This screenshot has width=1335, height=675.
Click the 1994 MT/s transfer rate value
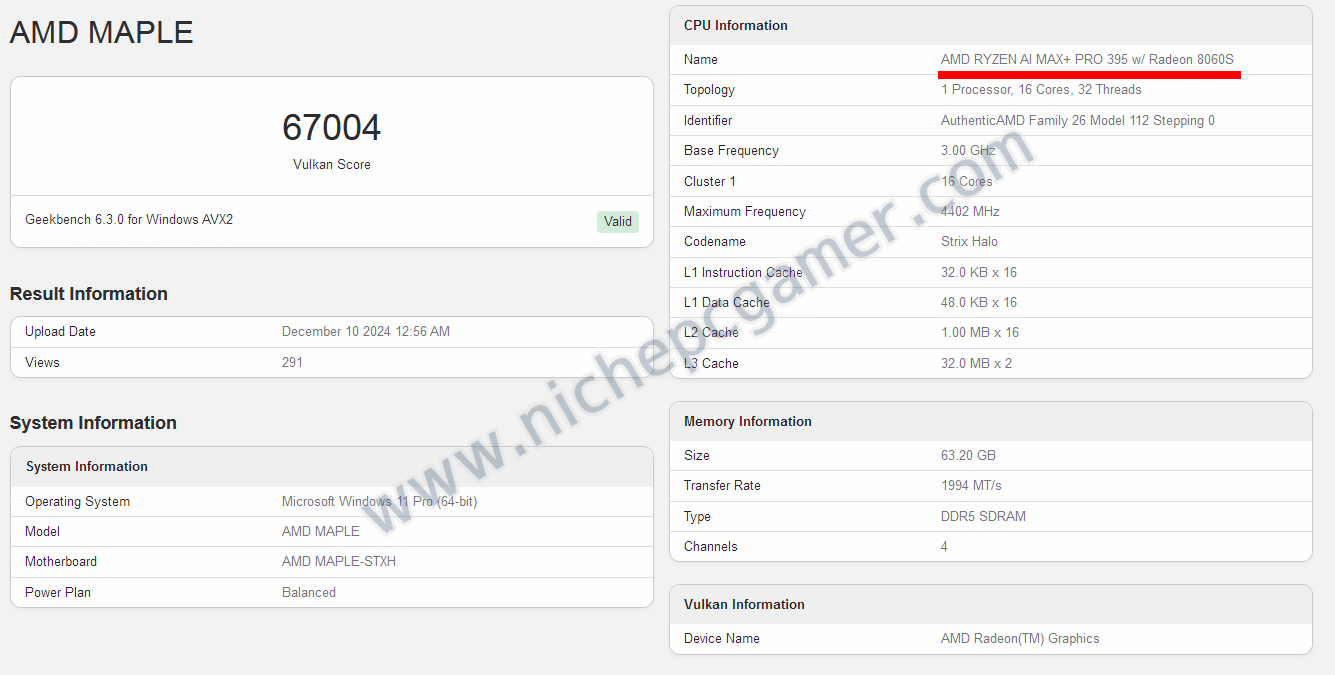[x=971, y=485]
